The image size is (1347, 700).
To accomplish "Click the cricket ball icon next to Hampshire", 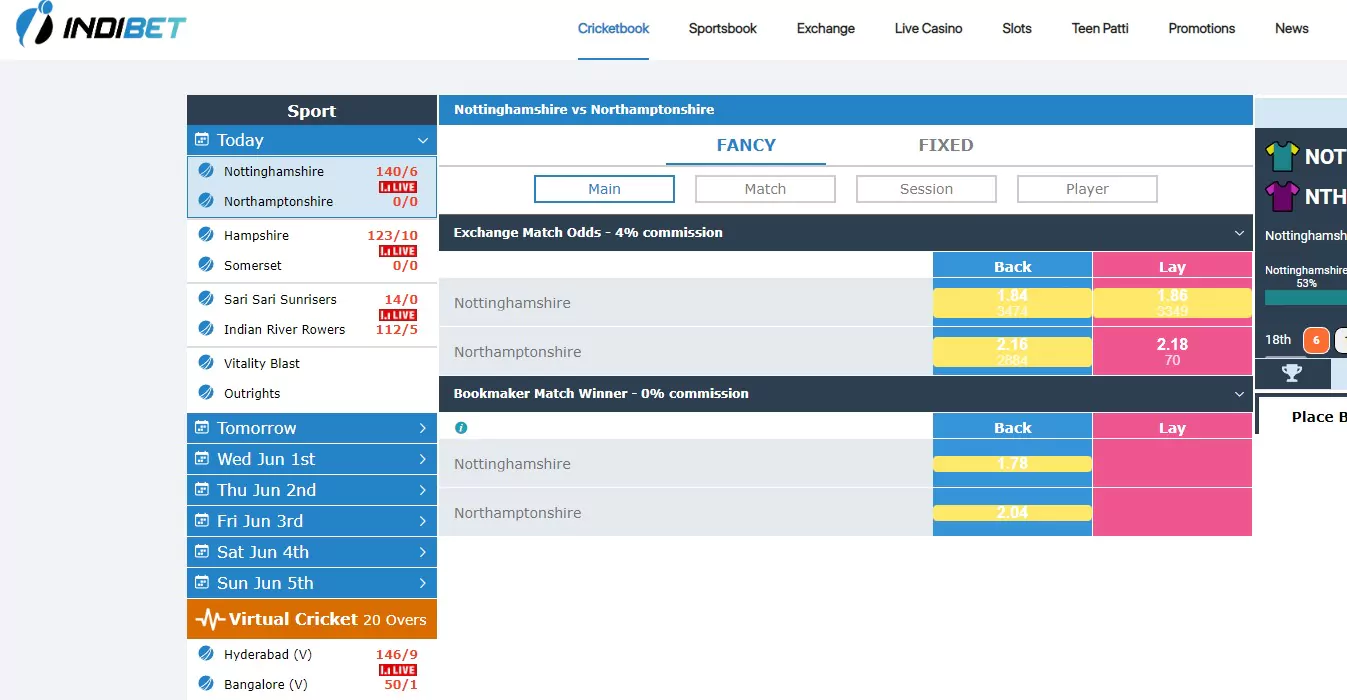I will click(x=206, y=235).
